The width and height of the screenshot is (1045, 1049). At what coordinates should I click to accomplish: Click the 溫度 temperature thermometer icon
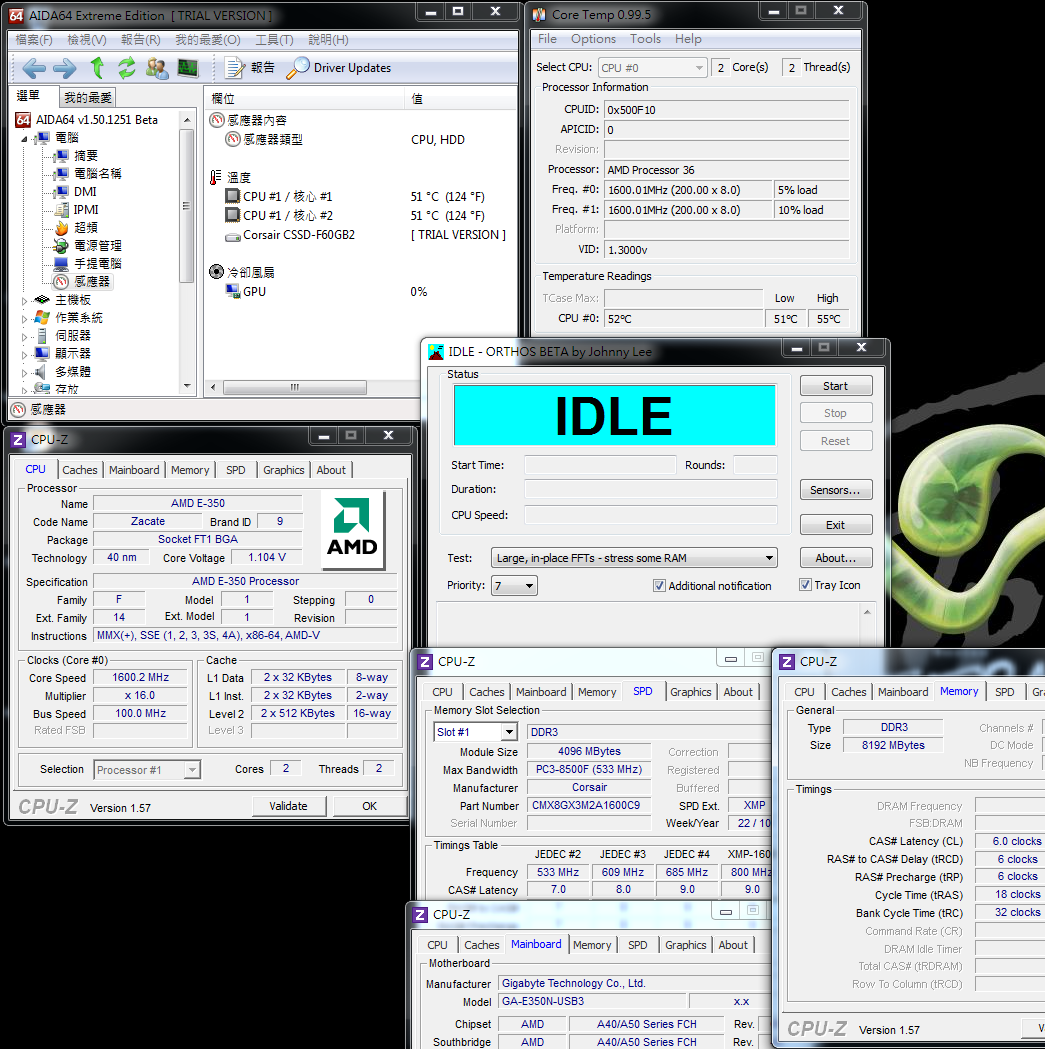[215, 177]
